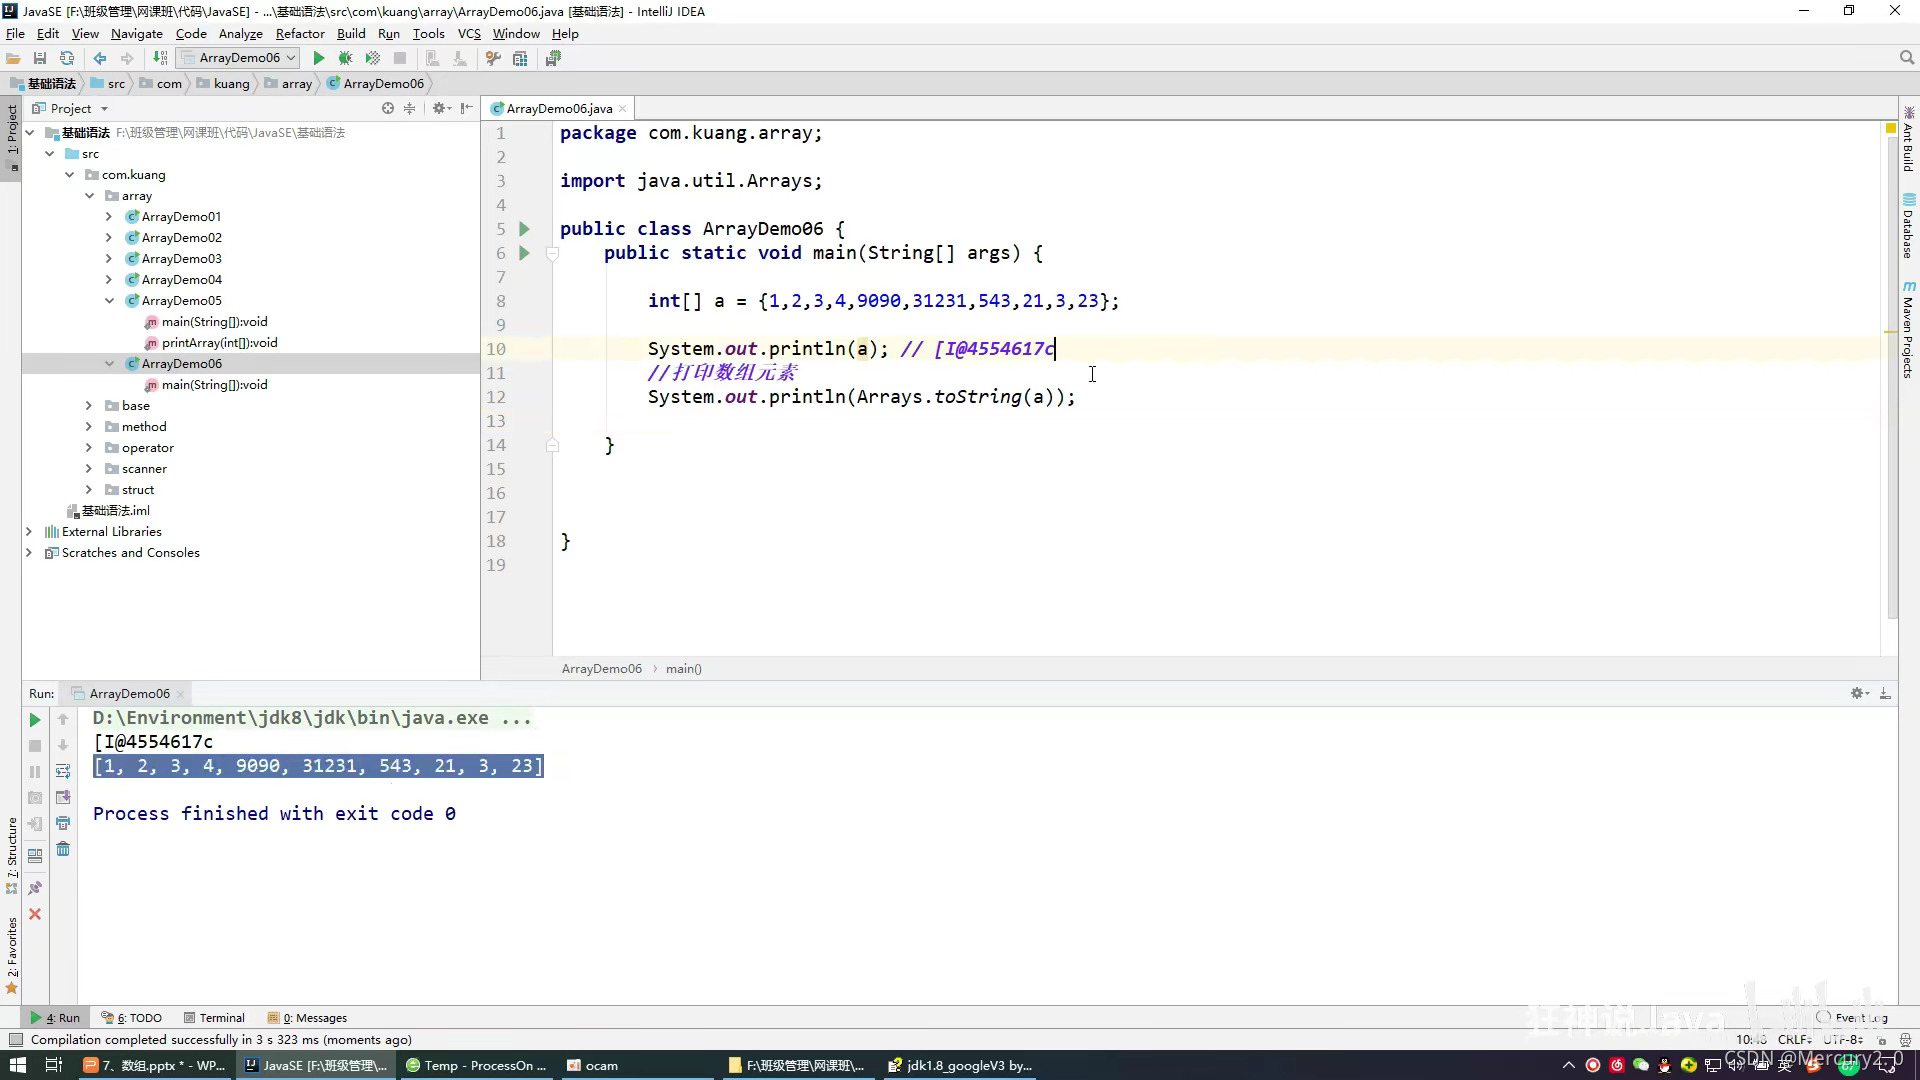
Task: Select printArray(int[]):void in project tree
Action: [x=220, y=343]
